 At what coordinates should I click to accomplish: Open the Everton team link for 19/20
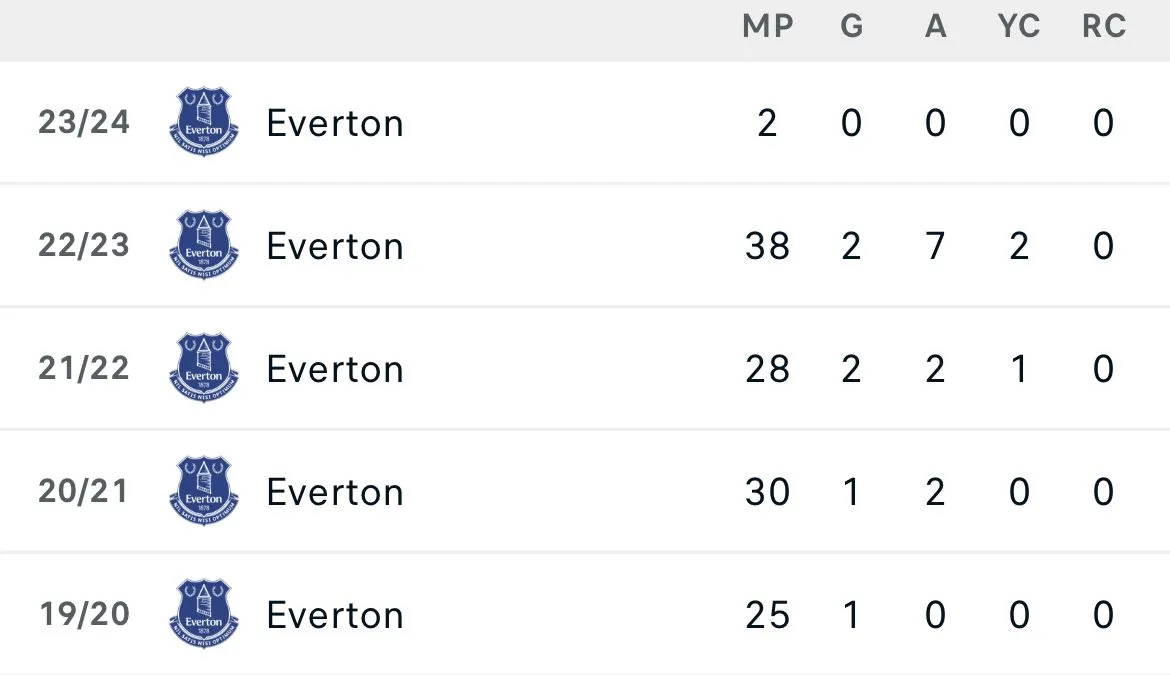[335, 615]
